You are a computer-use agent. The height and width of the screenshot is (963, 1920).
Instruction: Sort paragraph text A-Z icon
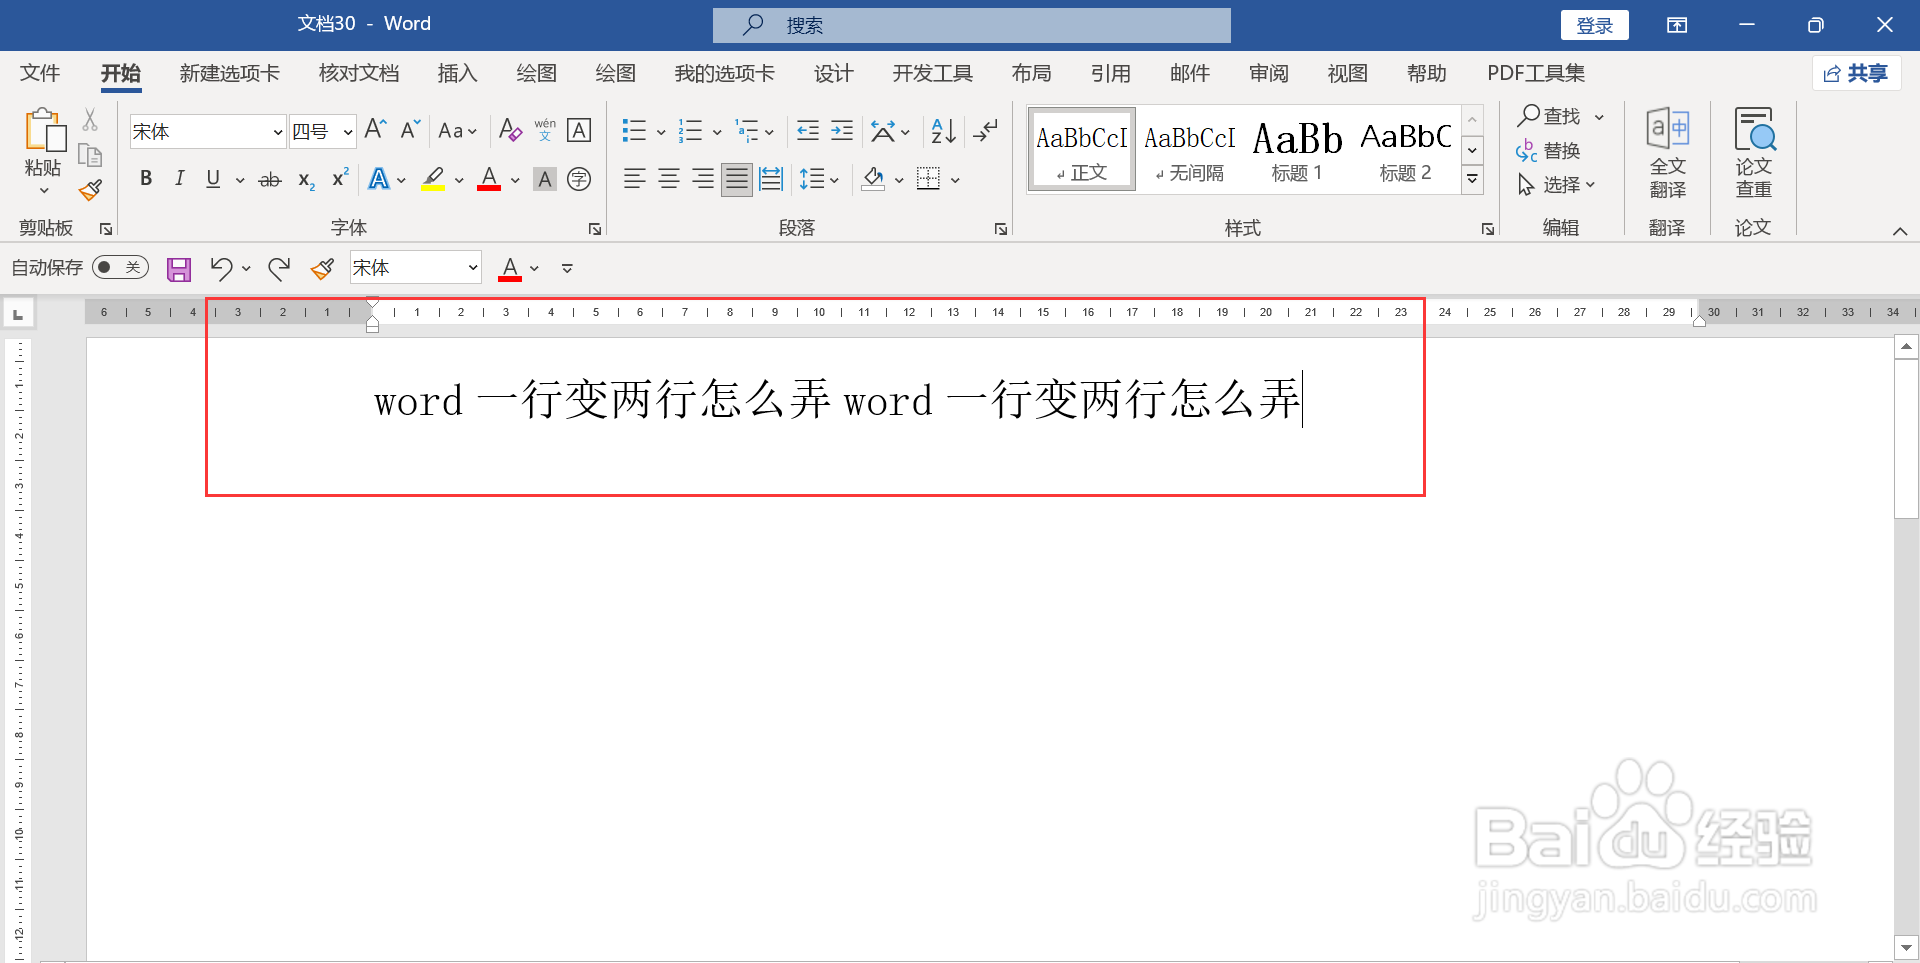point(943,131)
